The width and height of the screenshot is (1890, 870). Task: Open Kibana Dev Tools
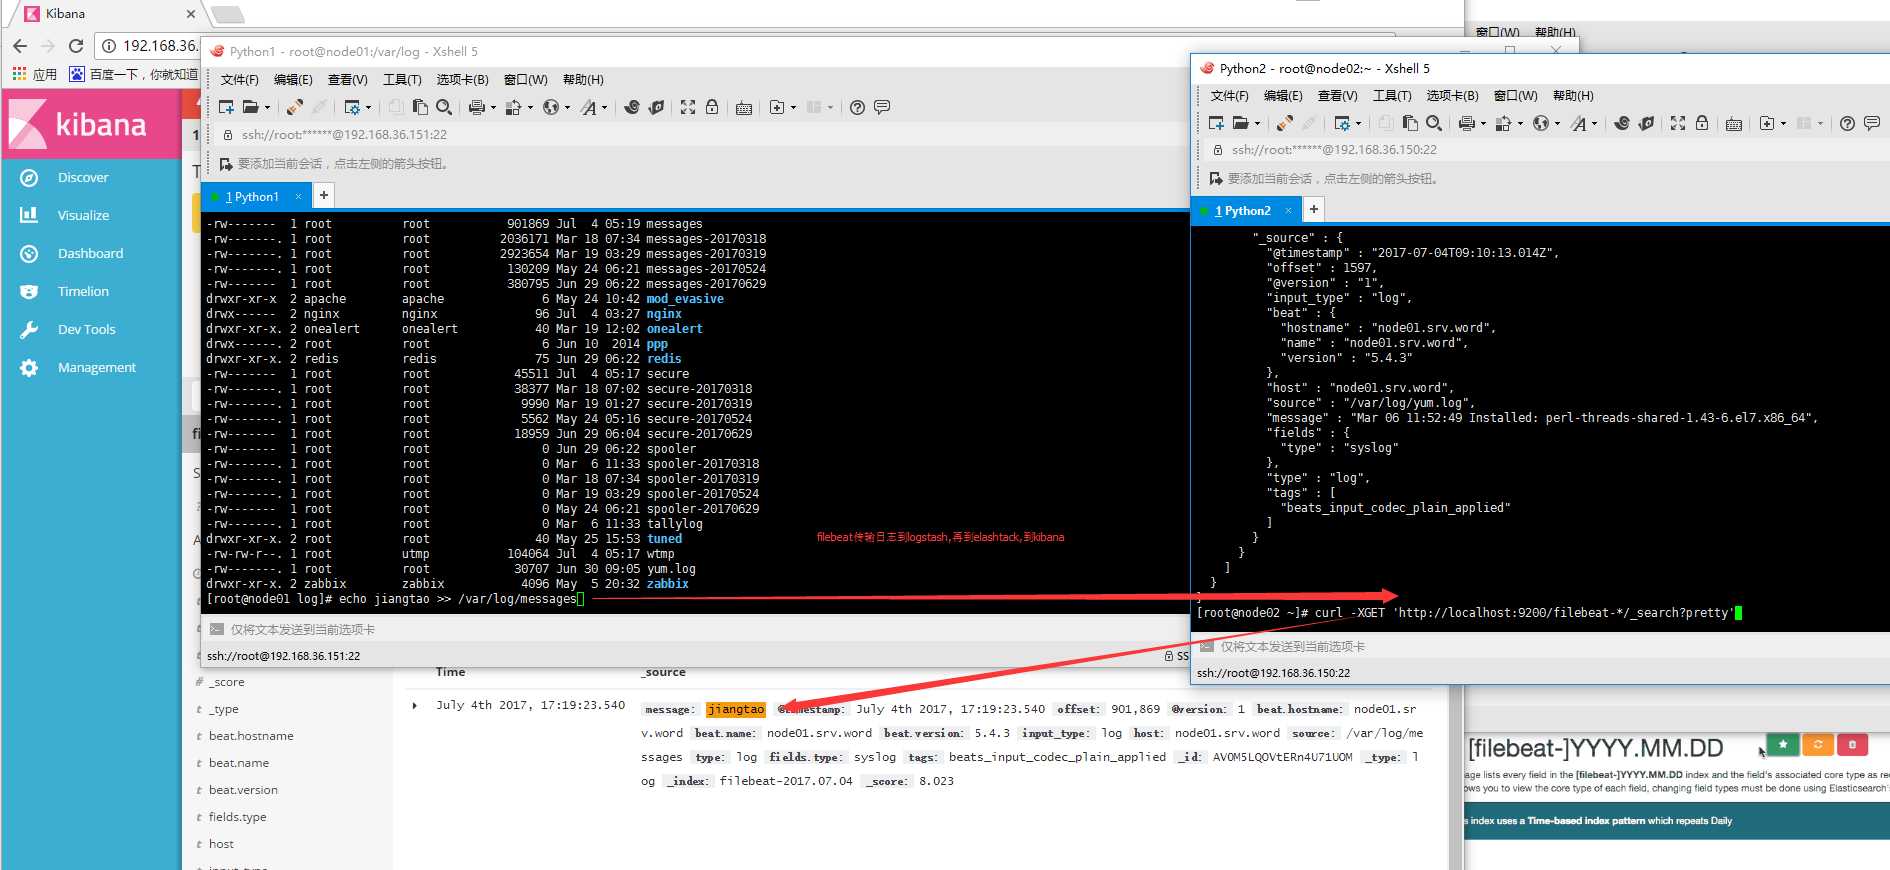tap(86, 329)
